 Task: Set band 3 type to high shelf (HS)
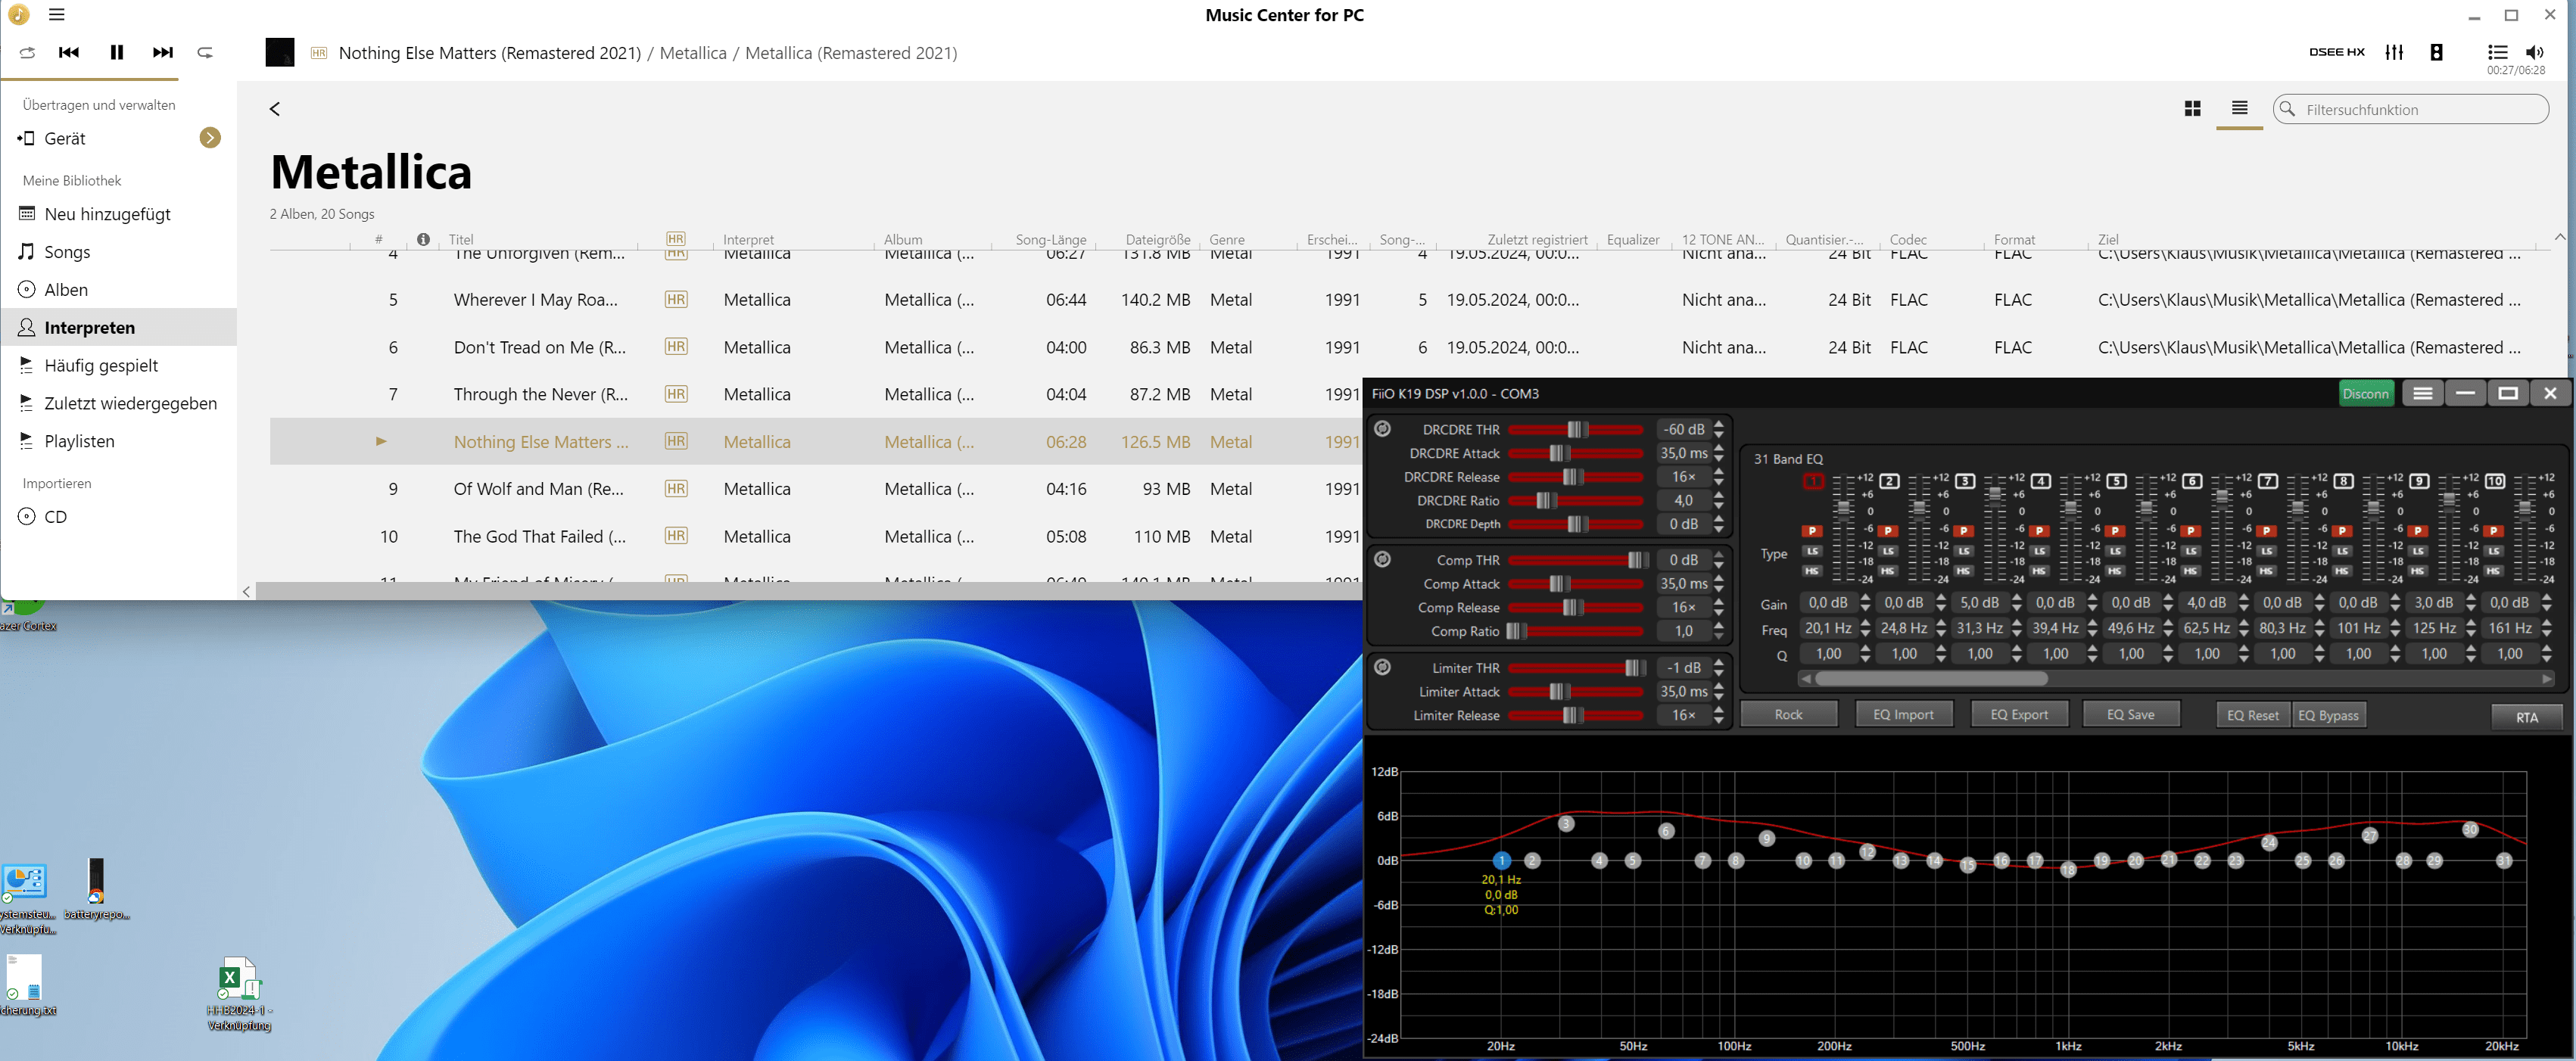point(1963,571)
